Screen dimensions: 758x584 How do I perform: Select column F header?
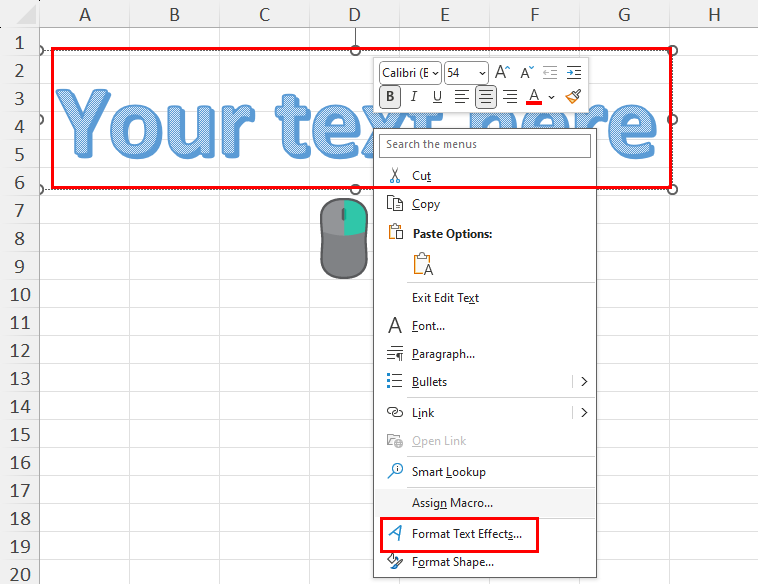coord(534,15)
